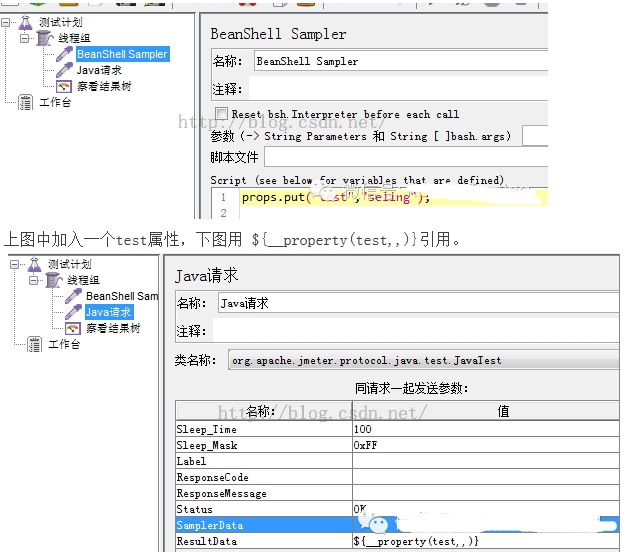Click the Java请求 名称 field
This screenshot has height=554, width=624.
[418, 303]
